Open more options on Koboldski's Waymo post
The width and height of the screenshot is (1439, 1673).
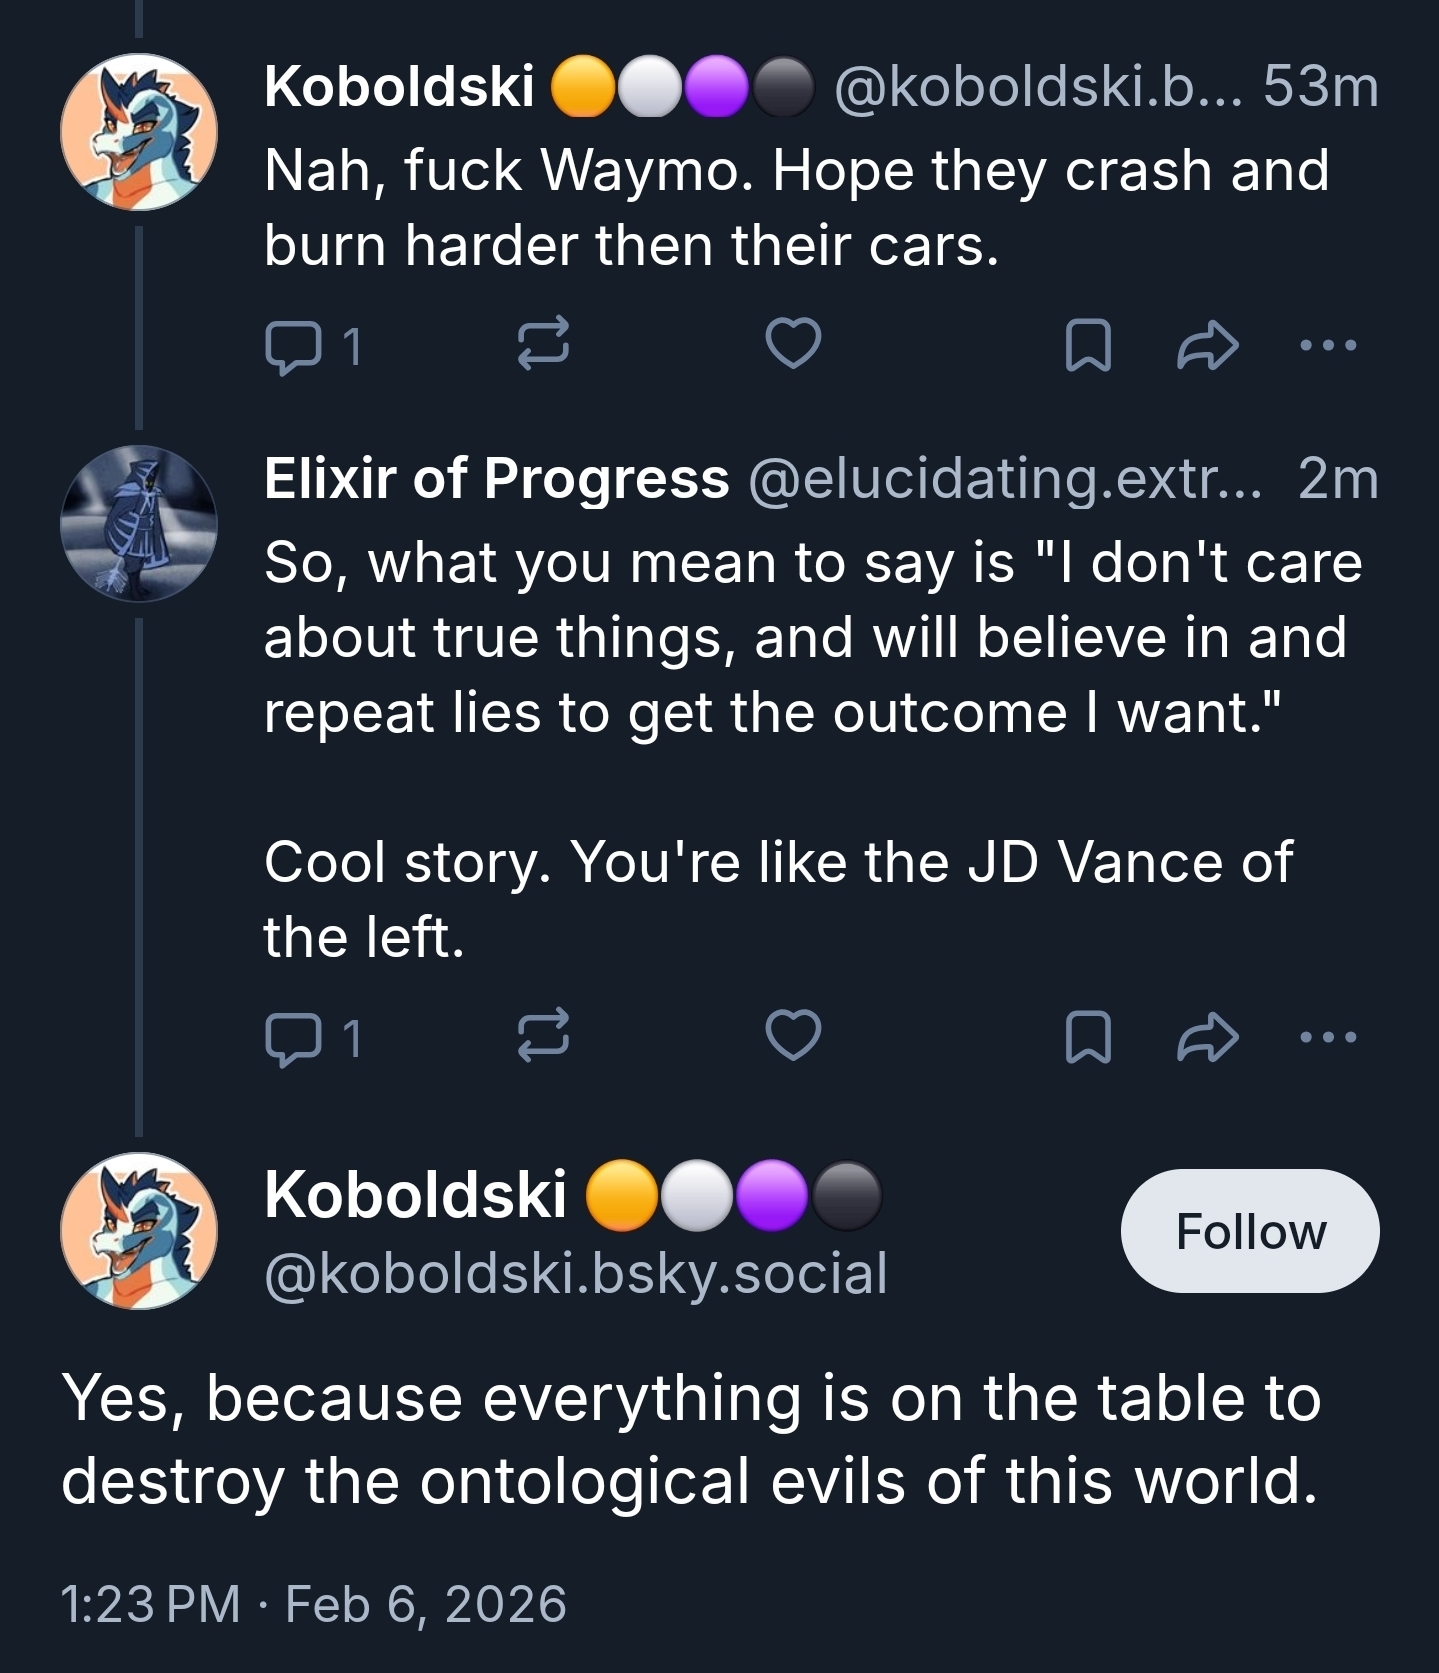point(1328,345)
